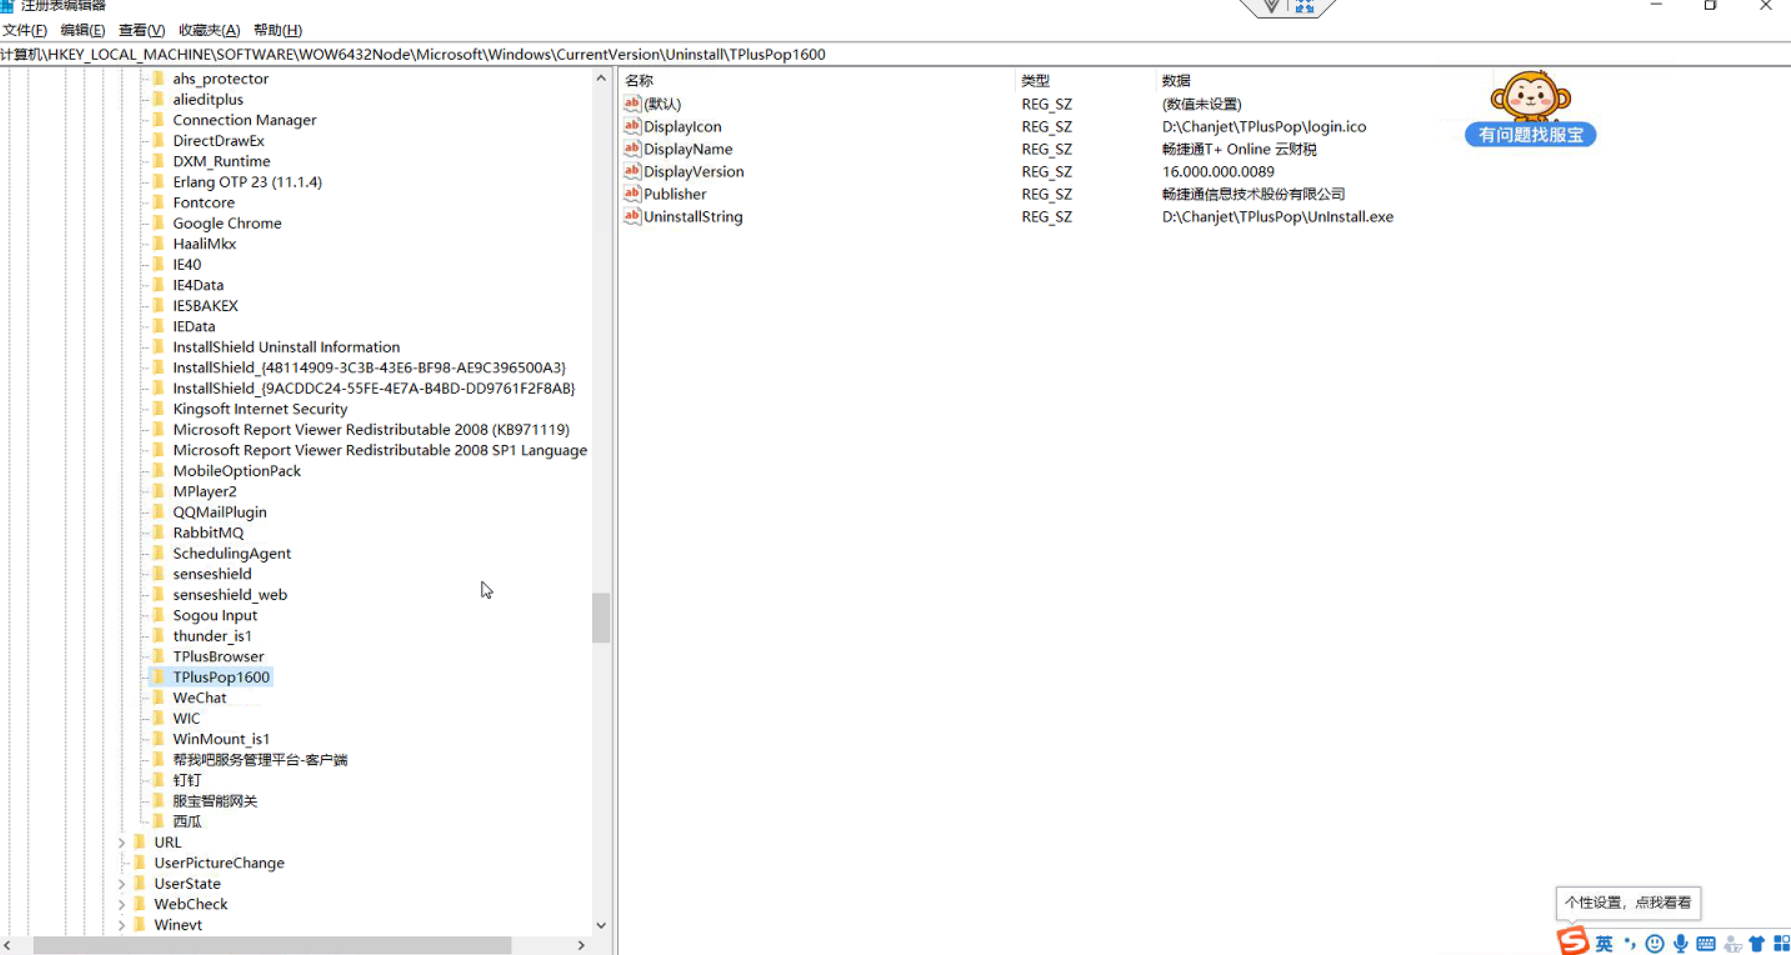Viewport: 1791px width, 955px height.
Task: Select the WinMount_is1 key
Action: 221,738
